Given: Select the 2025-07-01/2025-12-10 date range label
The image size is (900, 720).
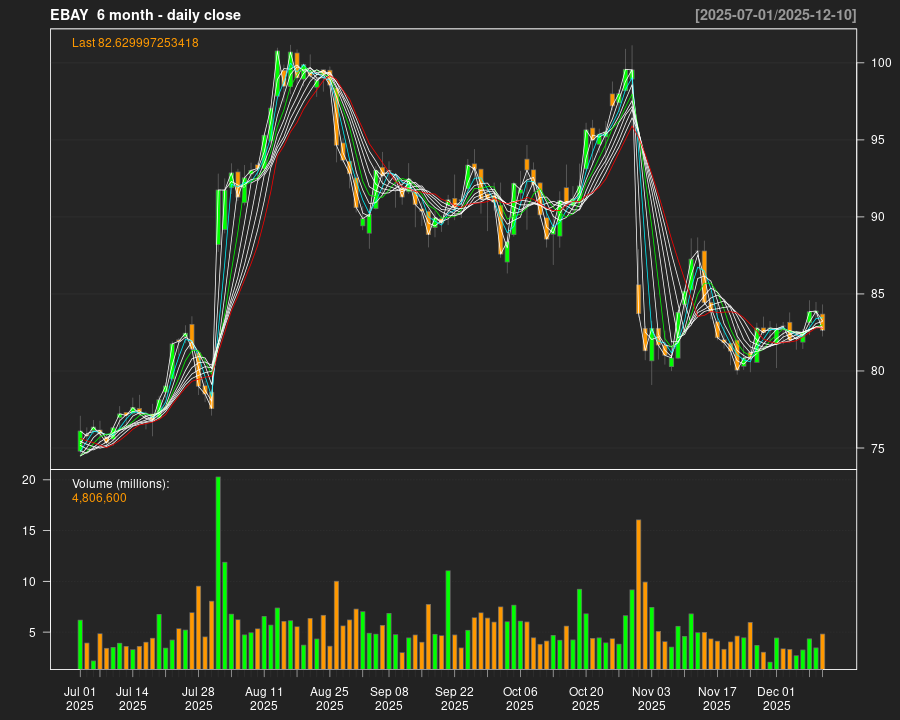Looking at the screenshot, I should pos(775,15).
